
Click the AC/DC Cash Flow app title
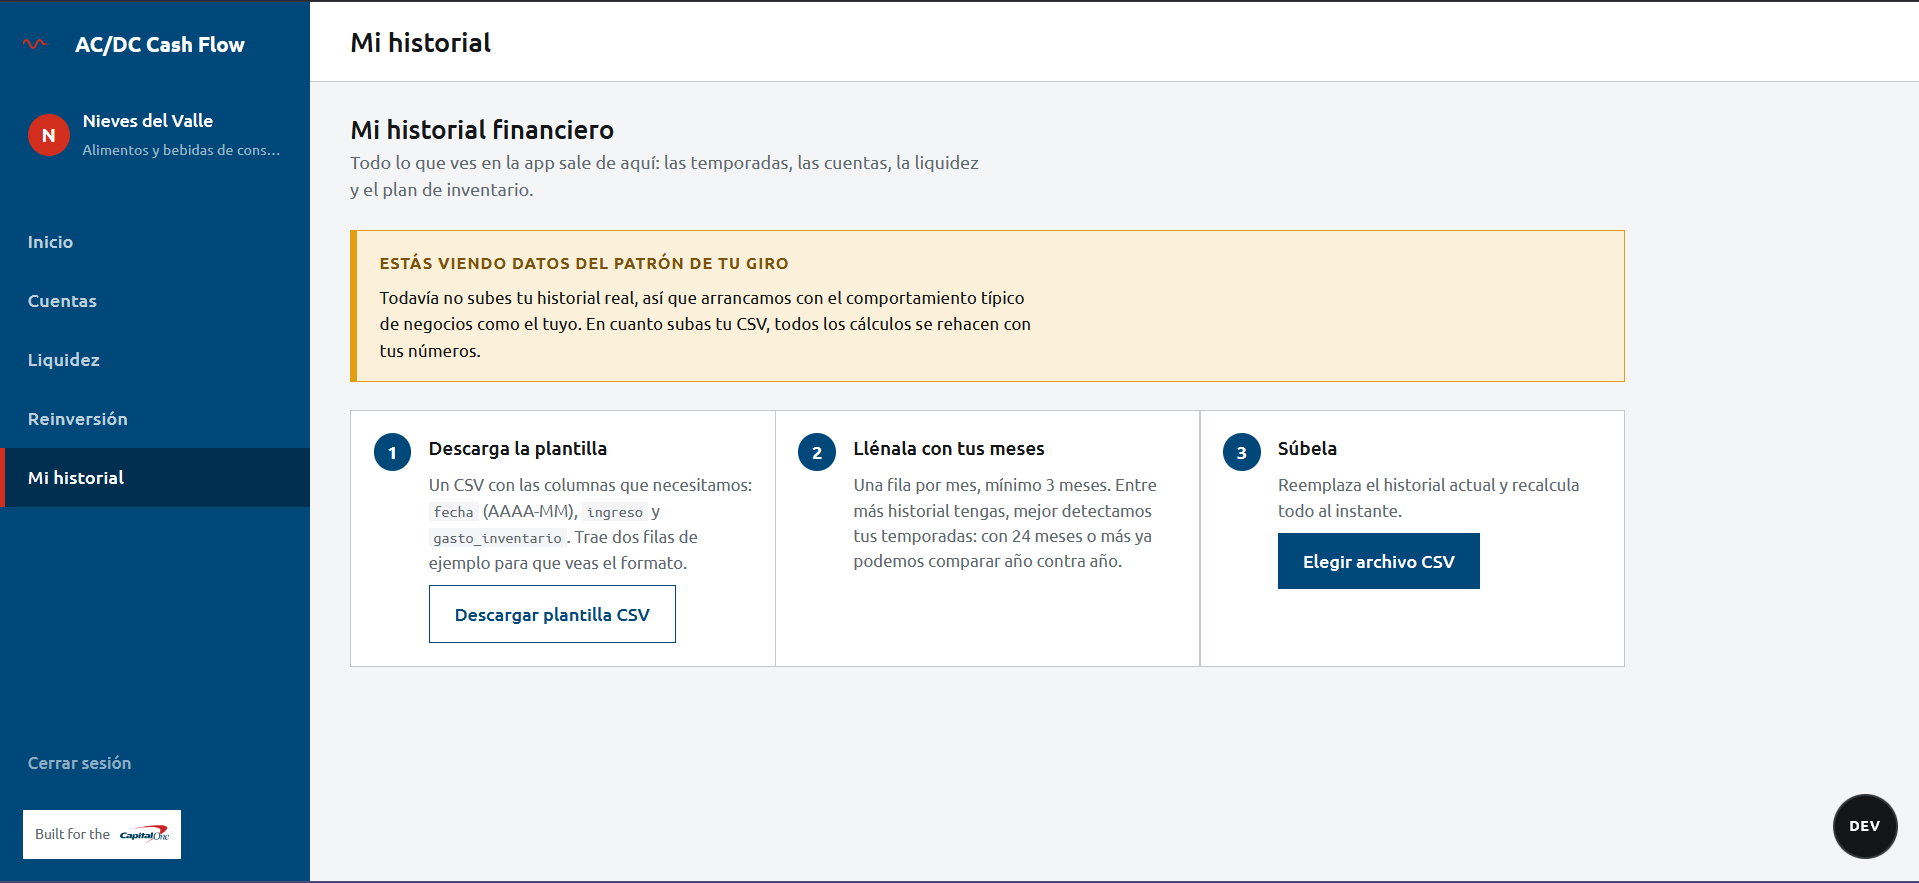pyautogui.click(x=160, y=44)
